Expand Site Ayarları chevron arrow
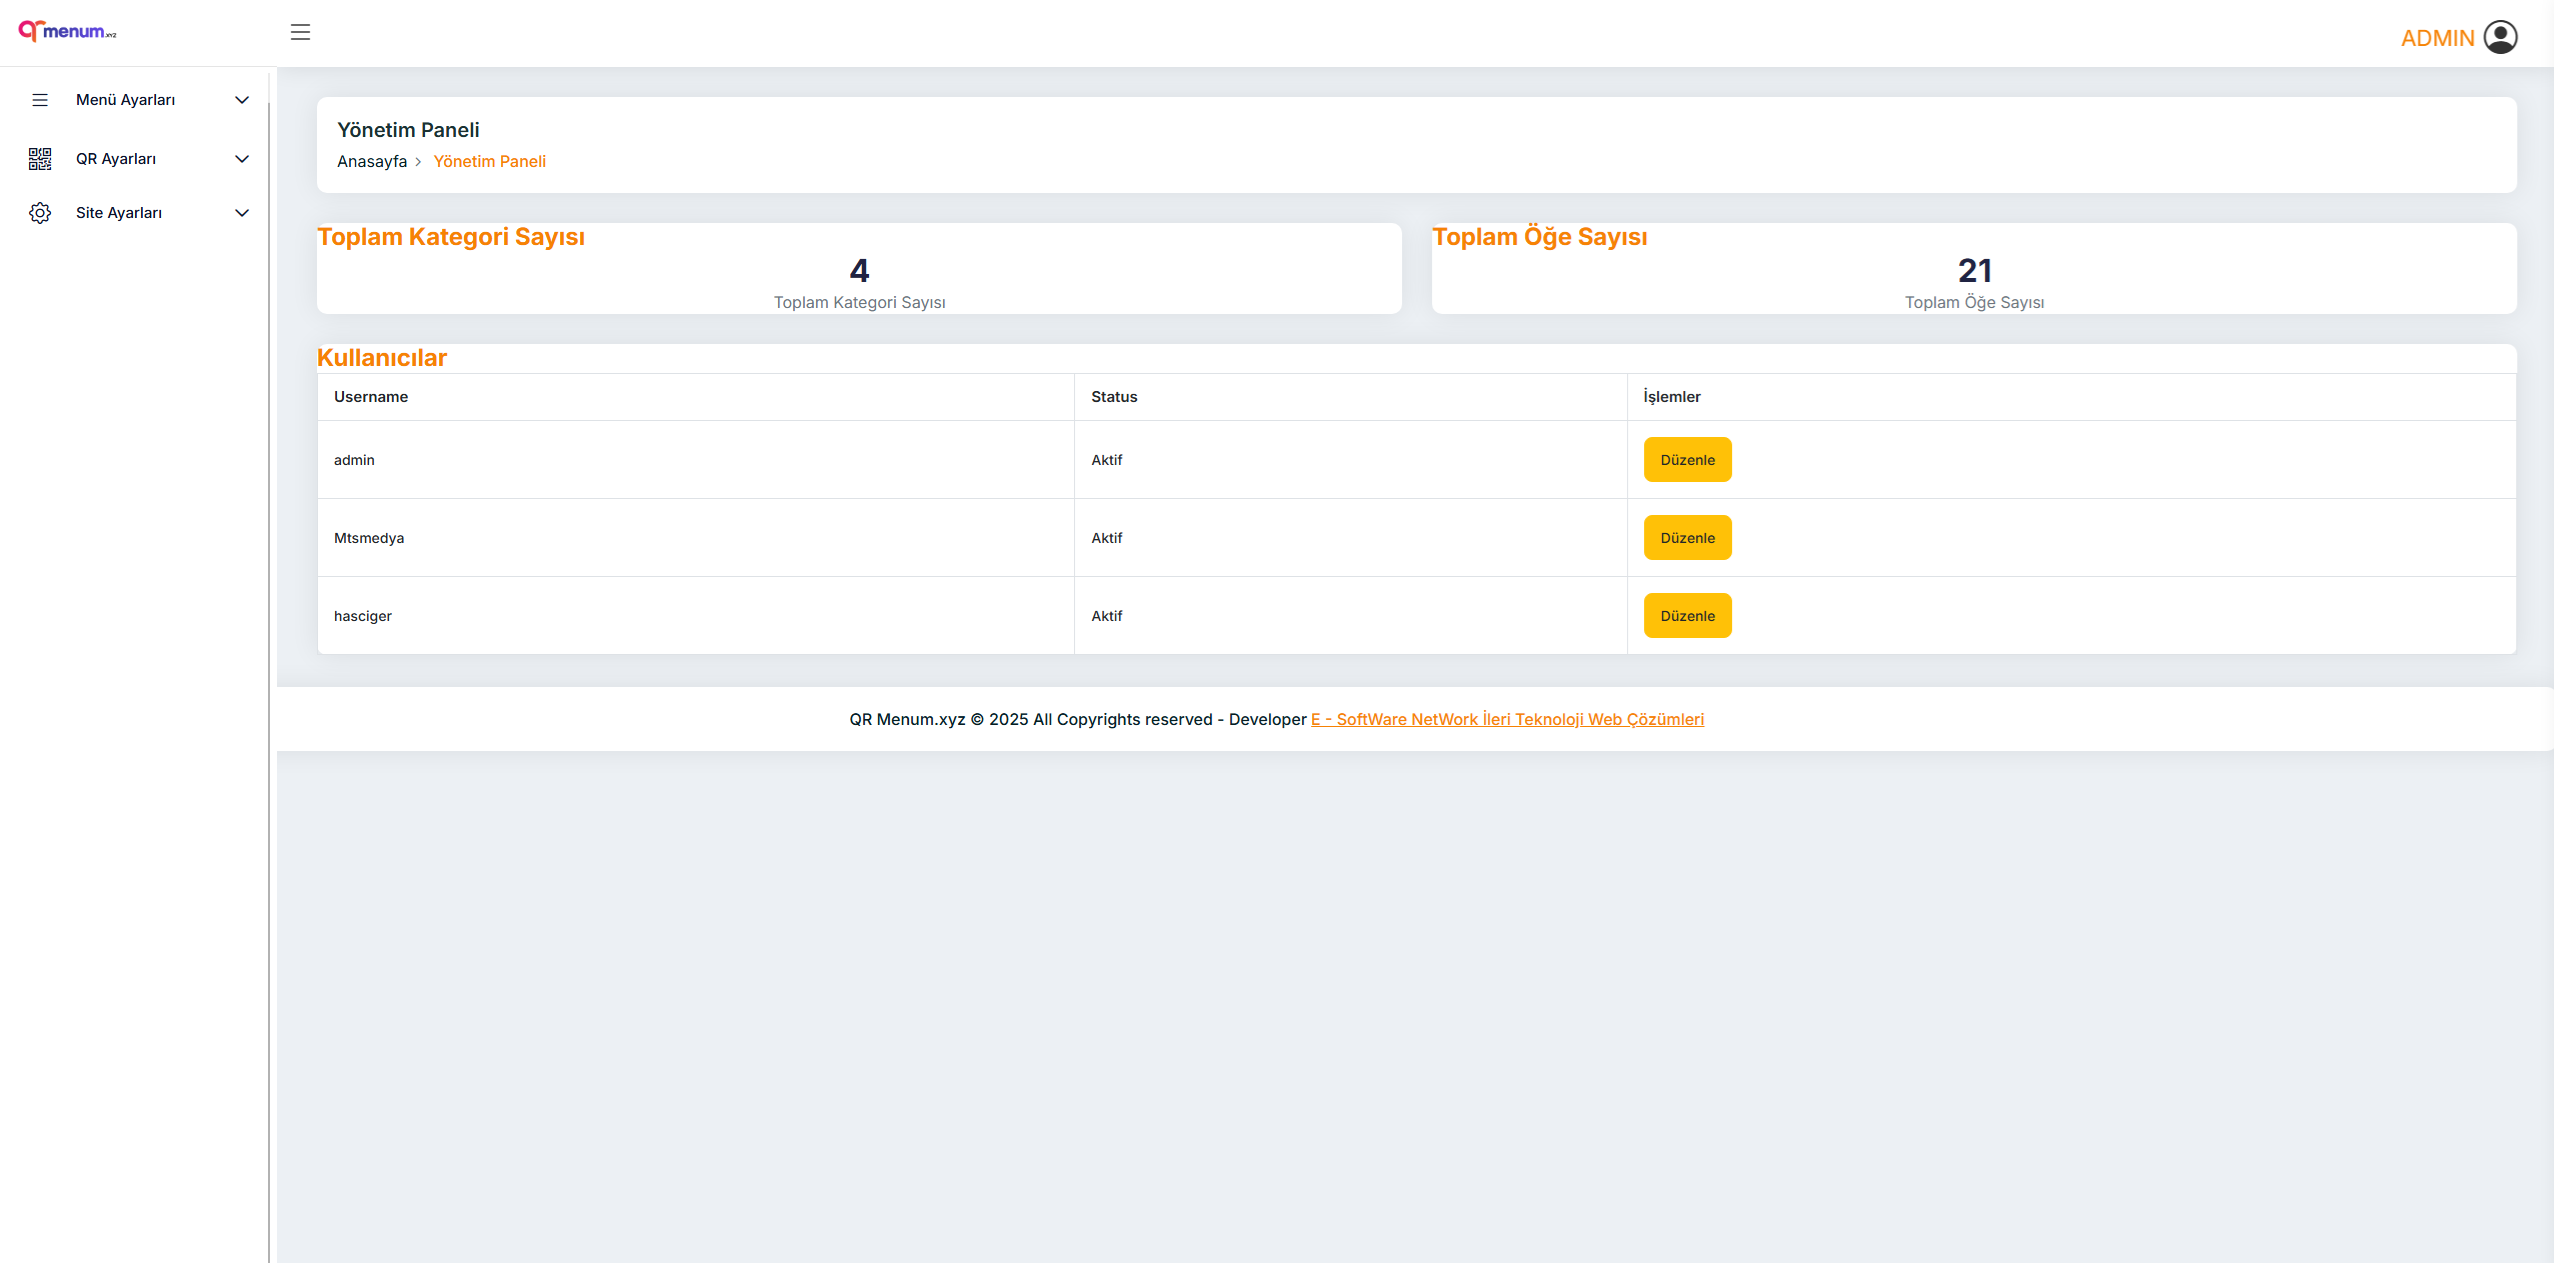Screen dimensions: 2554x1263 click(x=242, y=213)
